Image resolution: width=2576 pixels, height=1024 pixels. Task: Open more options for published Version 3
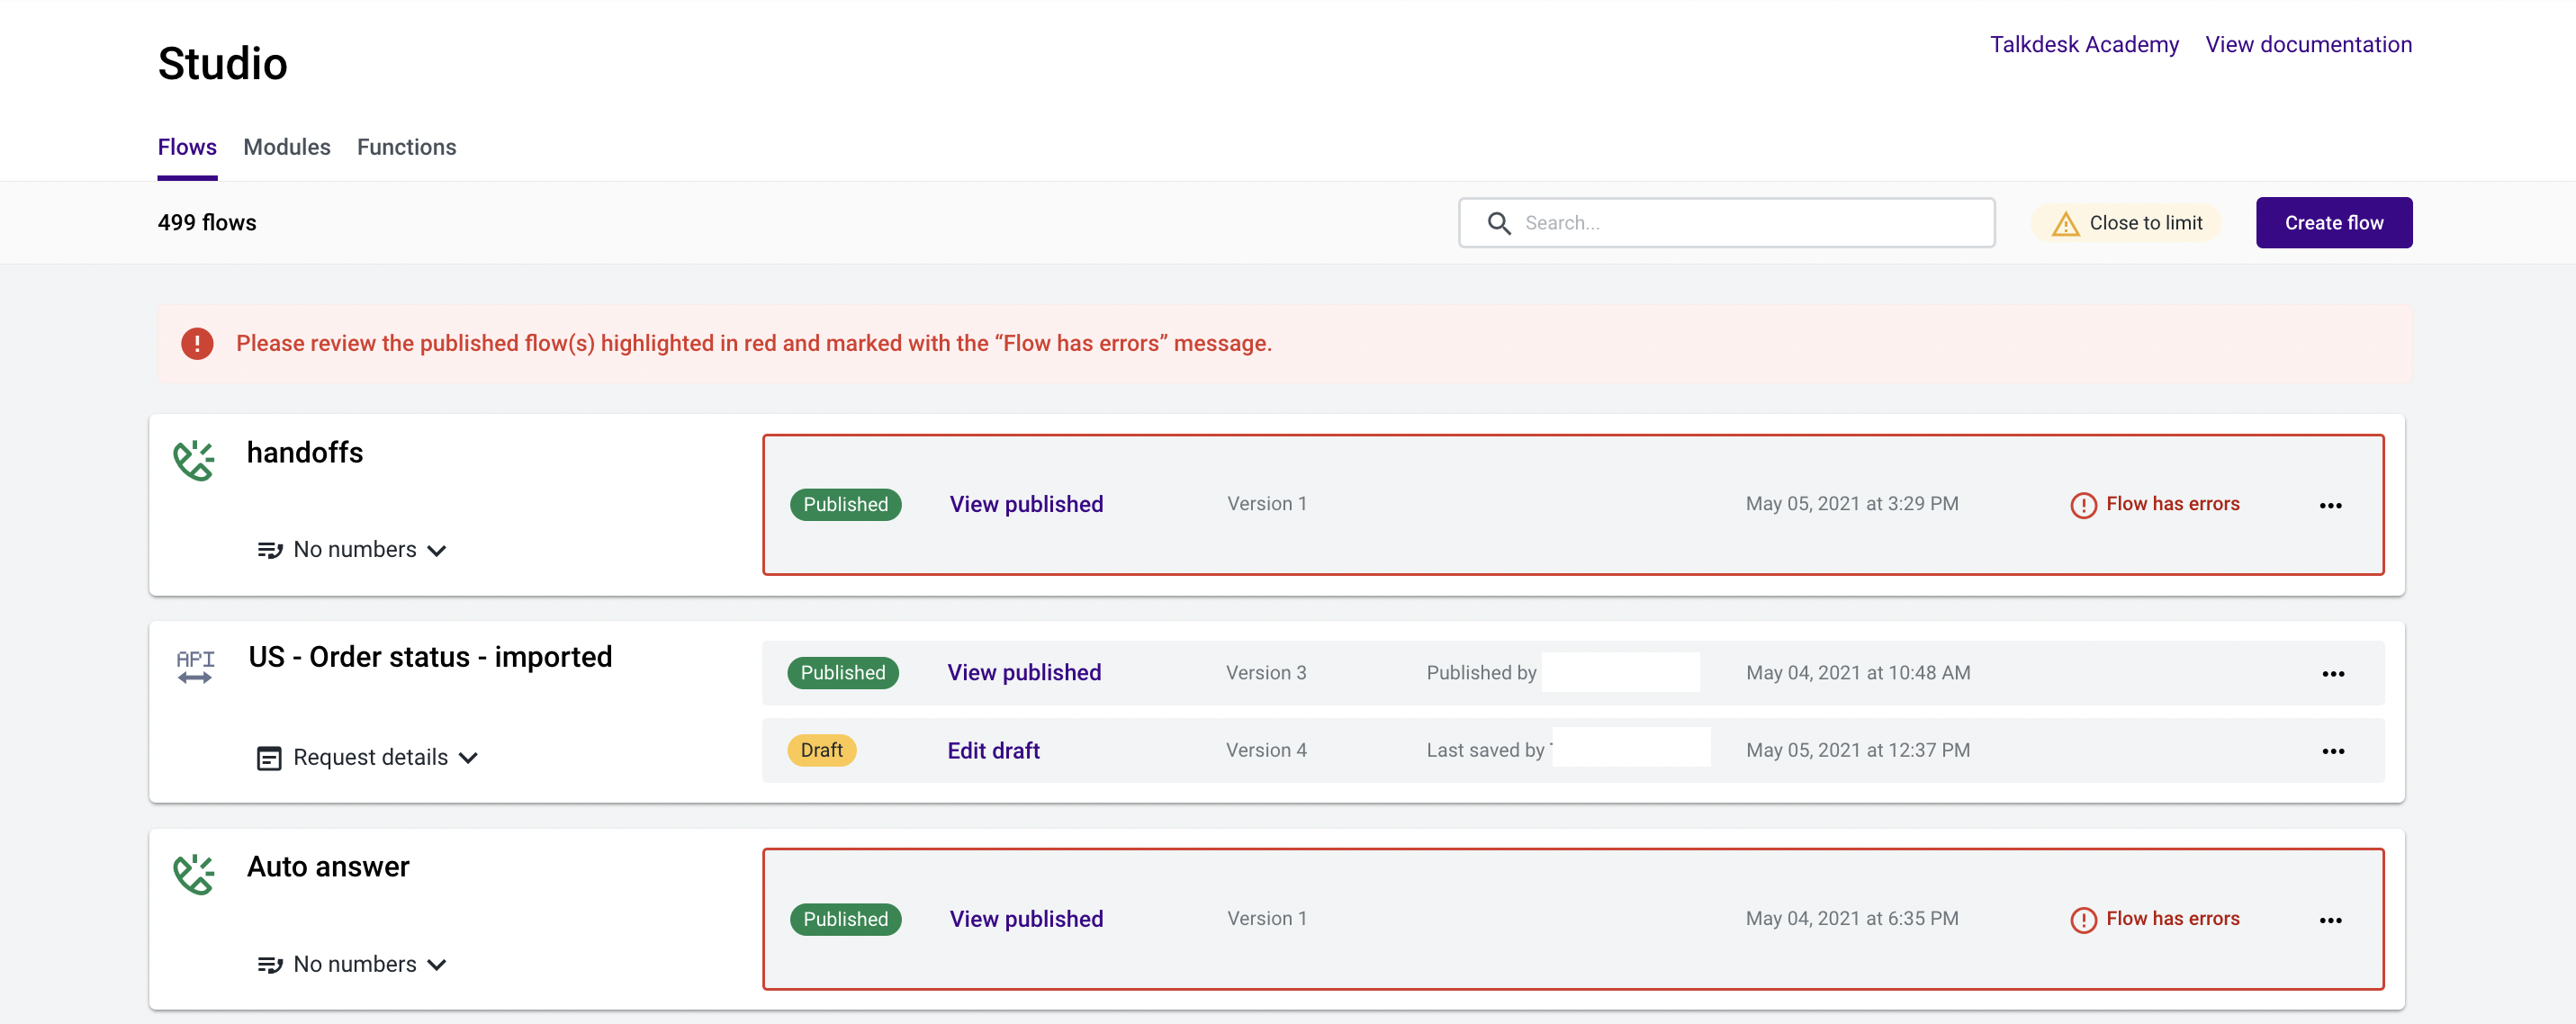[x=2333, y=673]
